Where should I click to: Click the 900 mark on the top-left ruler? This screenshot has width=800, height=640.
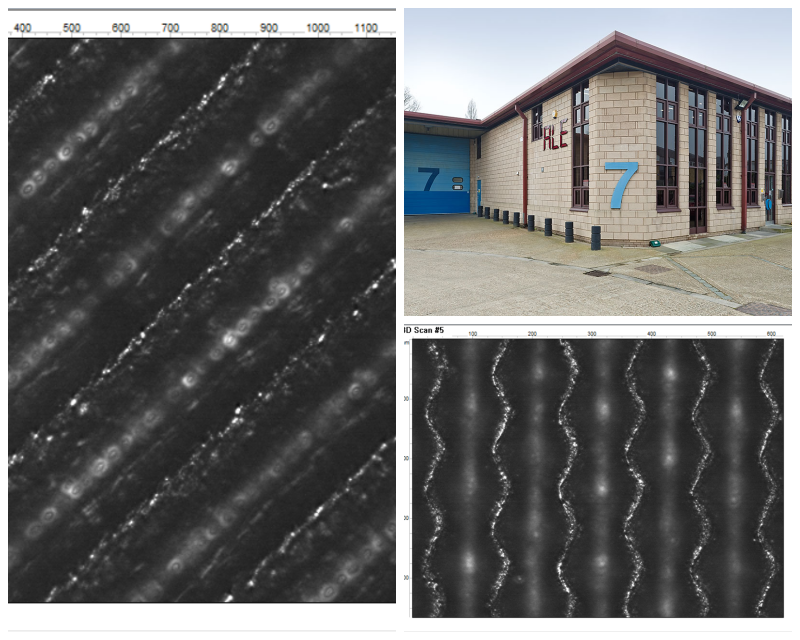click(269, 28)
